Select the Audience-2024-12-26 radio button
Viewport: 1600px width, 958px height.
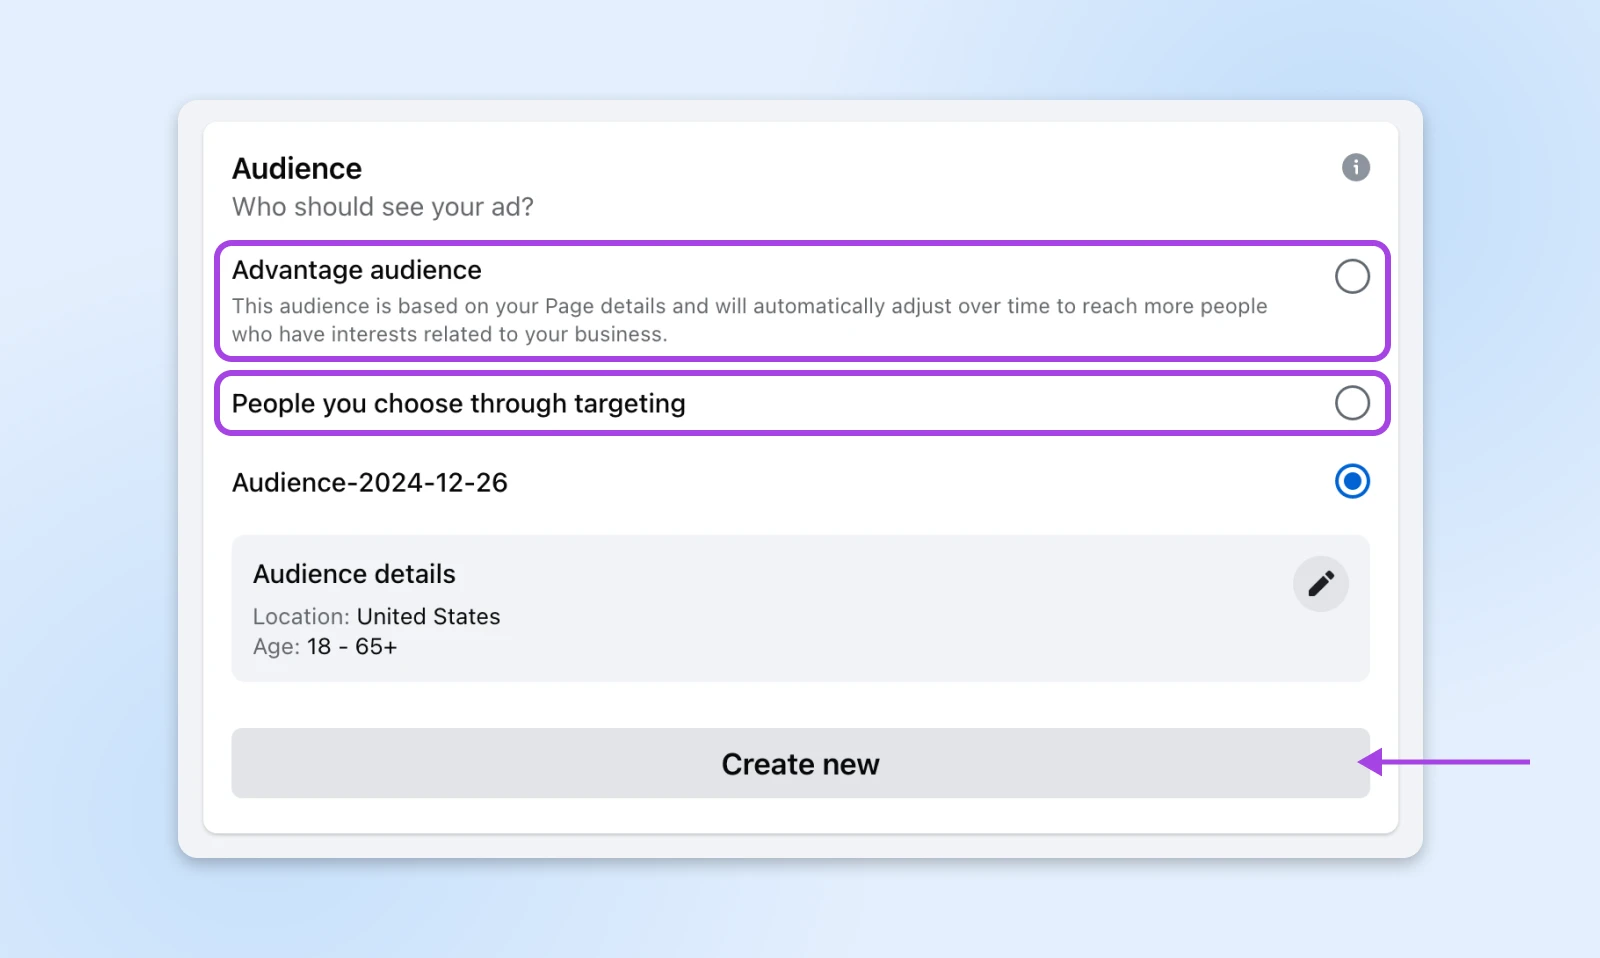(1352, 481)
